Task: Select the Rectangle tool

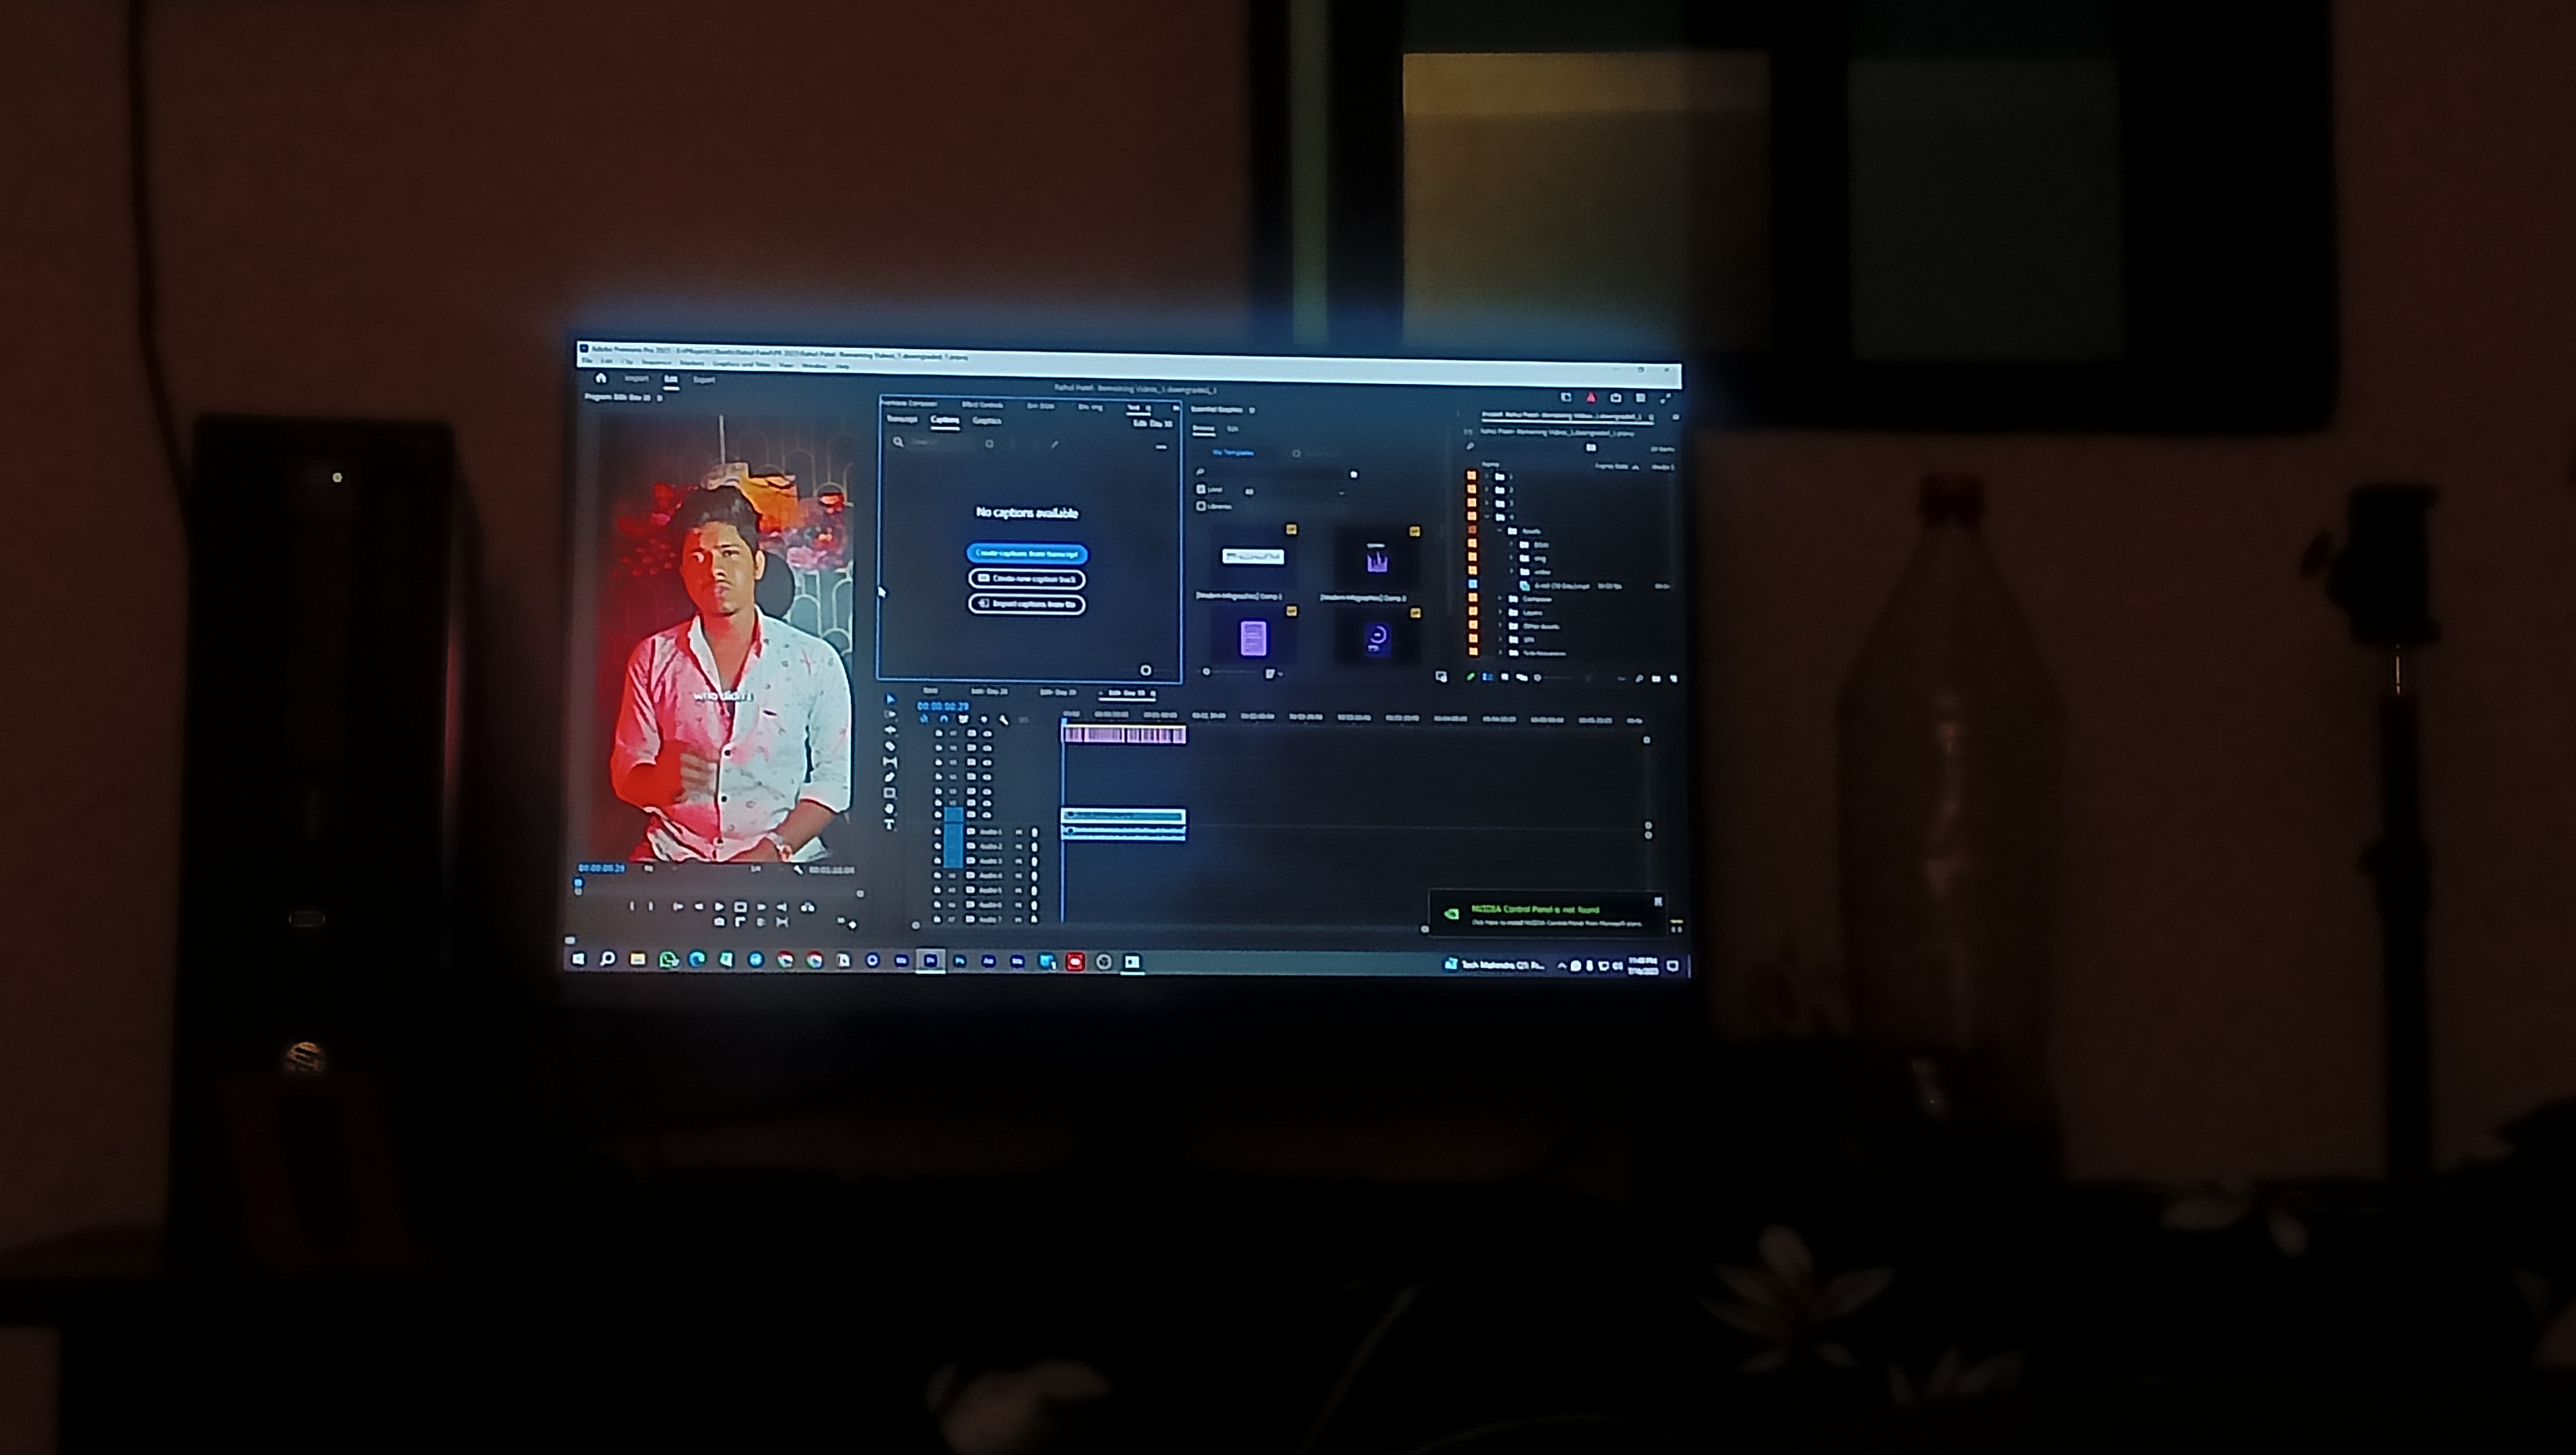Action: pyautogui.click(x=890, y=794)
